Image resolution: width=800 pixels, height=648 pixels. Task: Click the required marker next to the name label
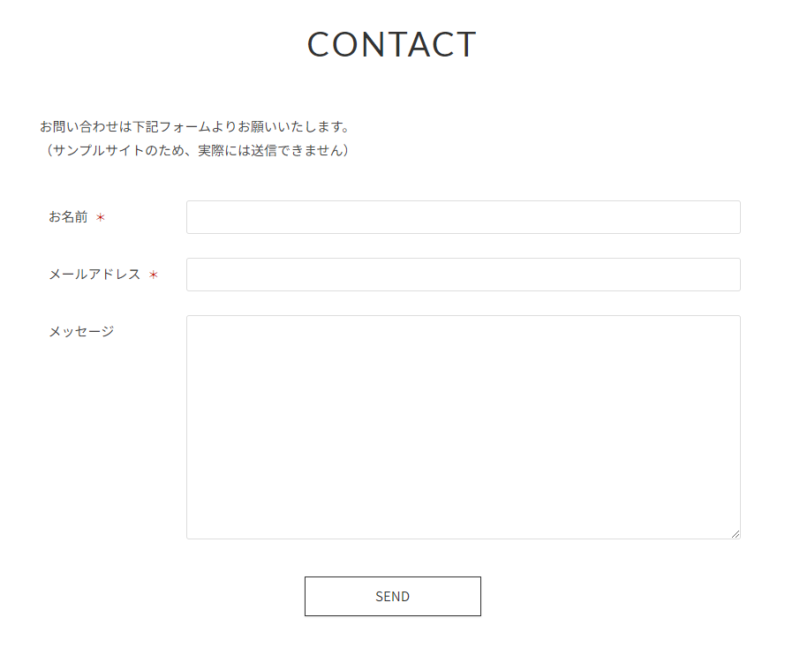click(x=100, y=217)
